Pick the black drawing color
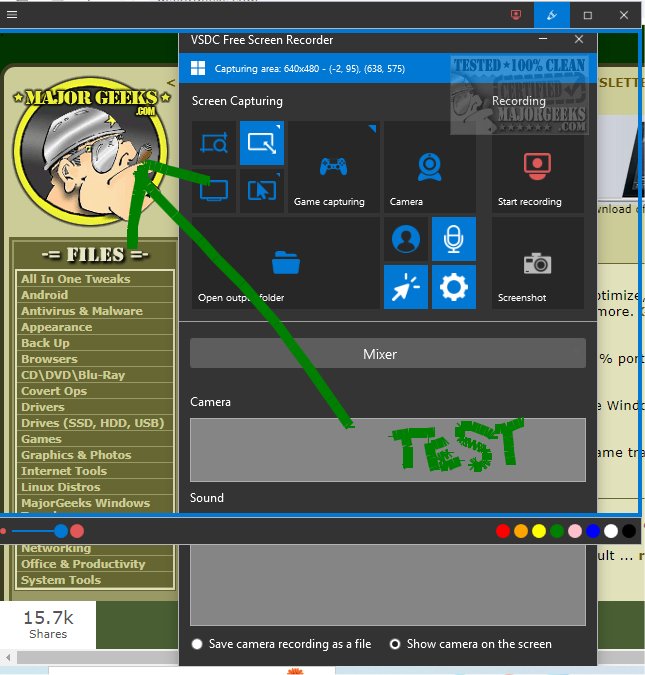Screen dimensions: 645x675 pyautogui.click(x=629, y=531)
